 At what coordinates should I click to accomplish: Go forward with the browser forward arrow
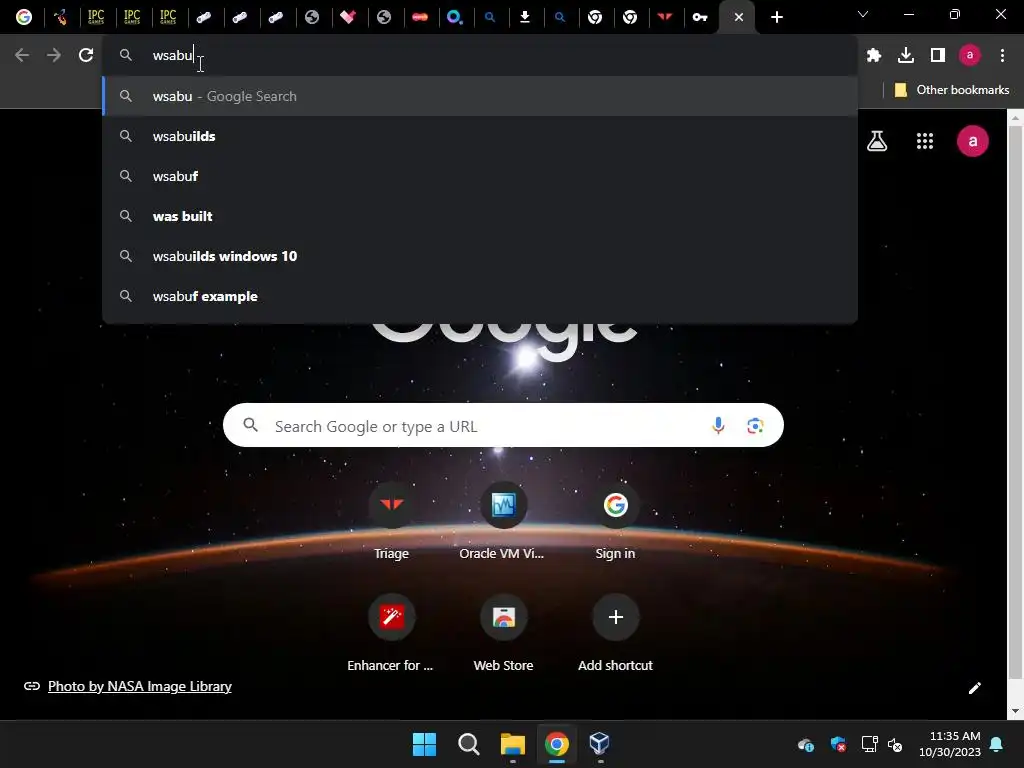(54, 56)
